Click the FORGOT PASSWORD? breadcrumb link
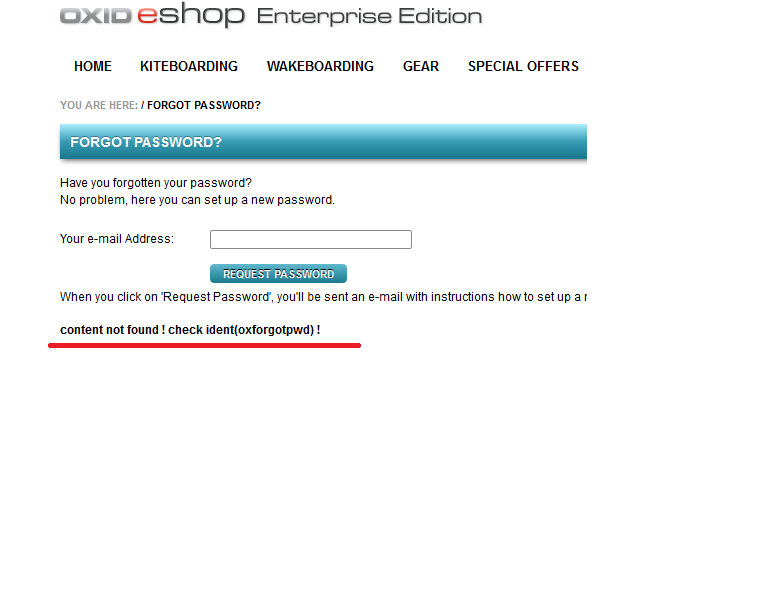Viewport: 768px width, 614px height. [204, 105]
